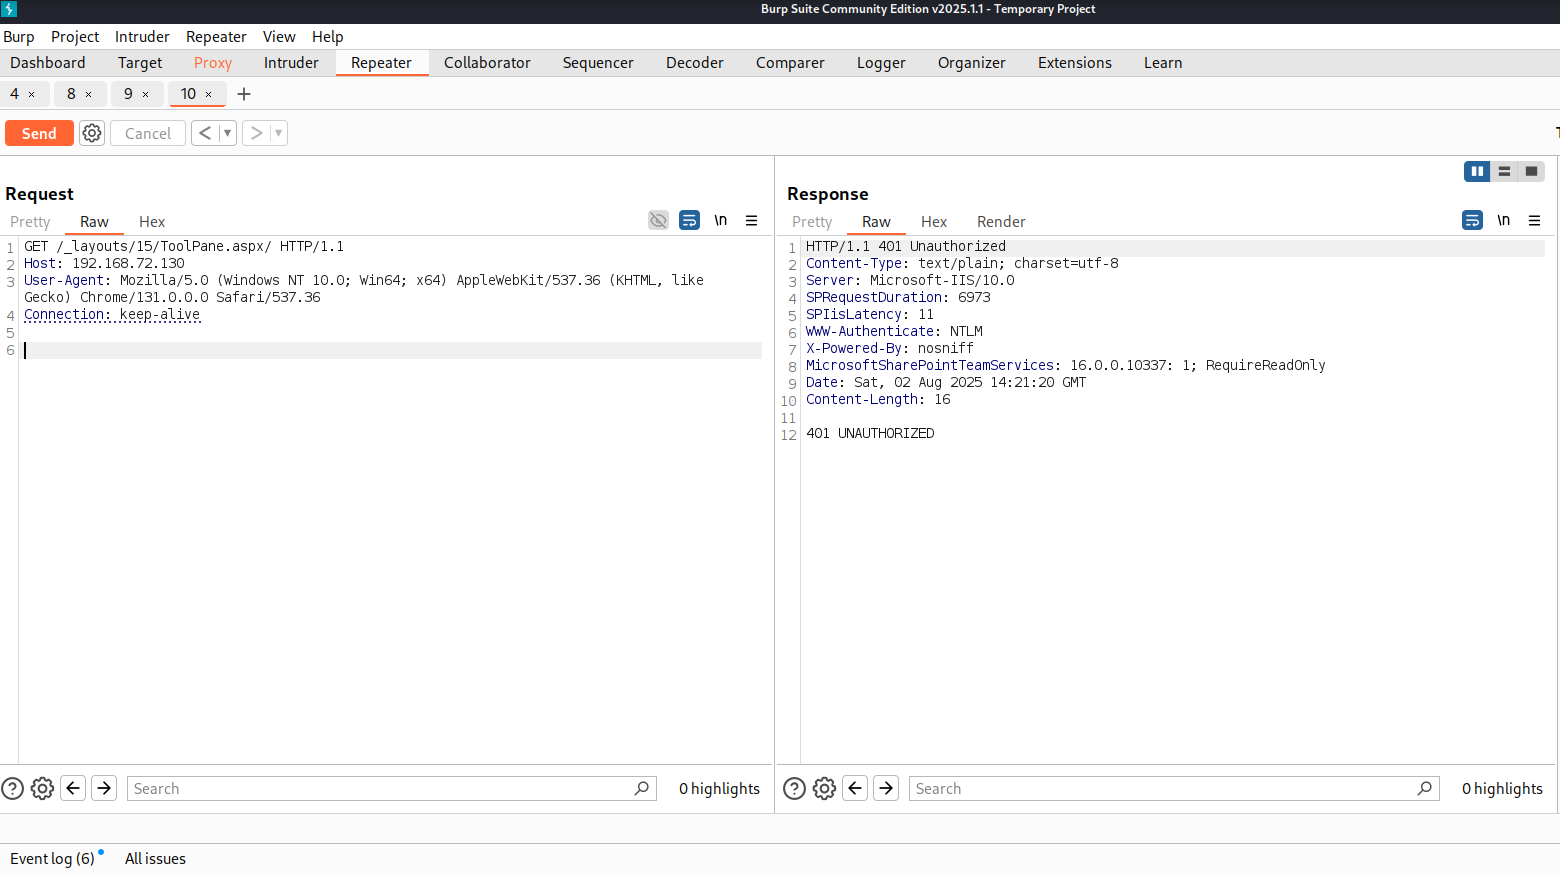Toggle request line wrap icon
This screenshot has height=873, width=1560.
click(689, 220)
